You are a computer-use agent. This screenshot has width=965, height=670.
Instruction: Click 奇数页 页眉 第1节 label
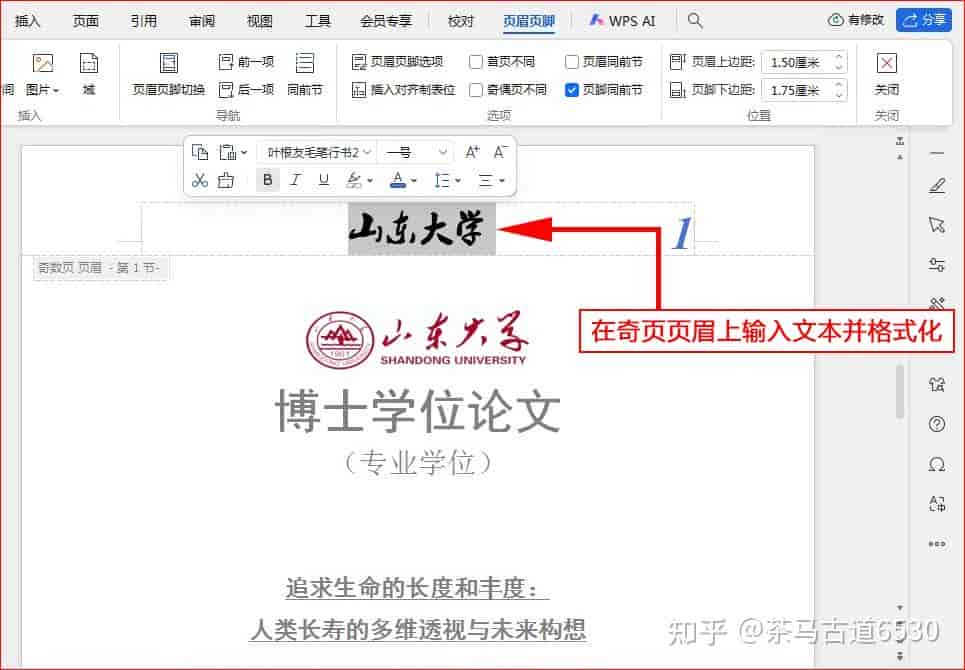point(100,268)
